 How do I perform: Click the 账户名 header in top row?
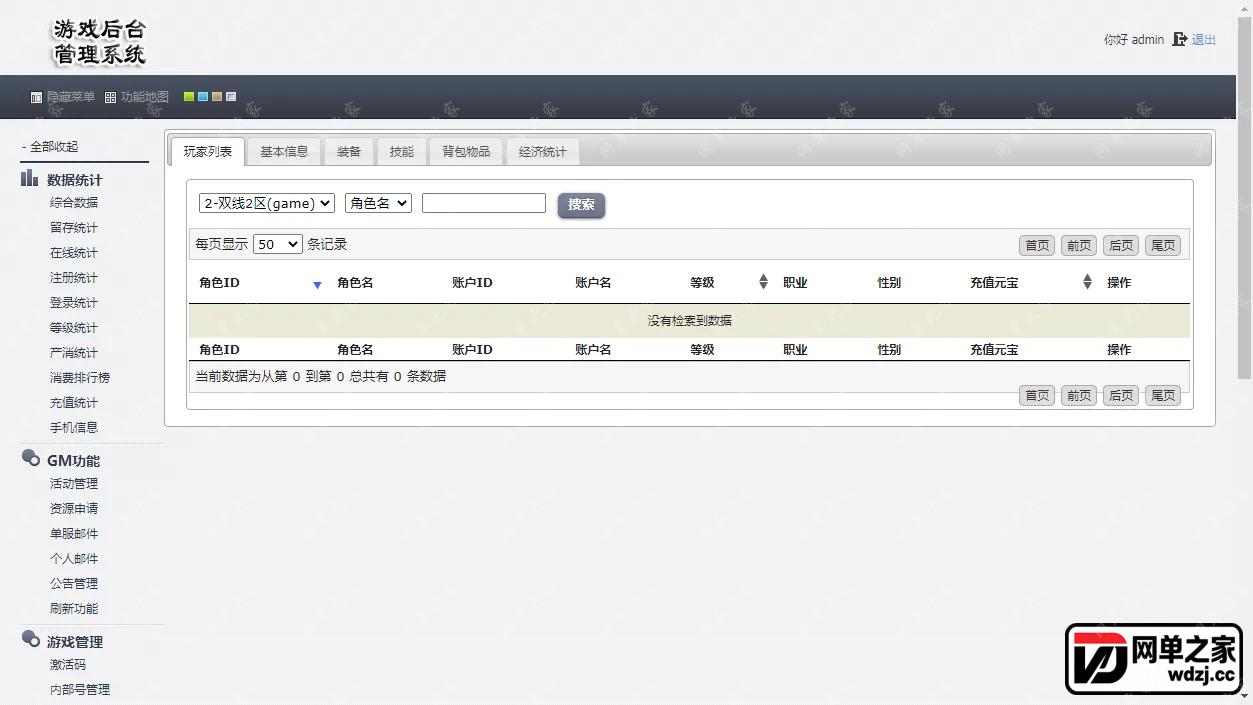click(593, 282)
